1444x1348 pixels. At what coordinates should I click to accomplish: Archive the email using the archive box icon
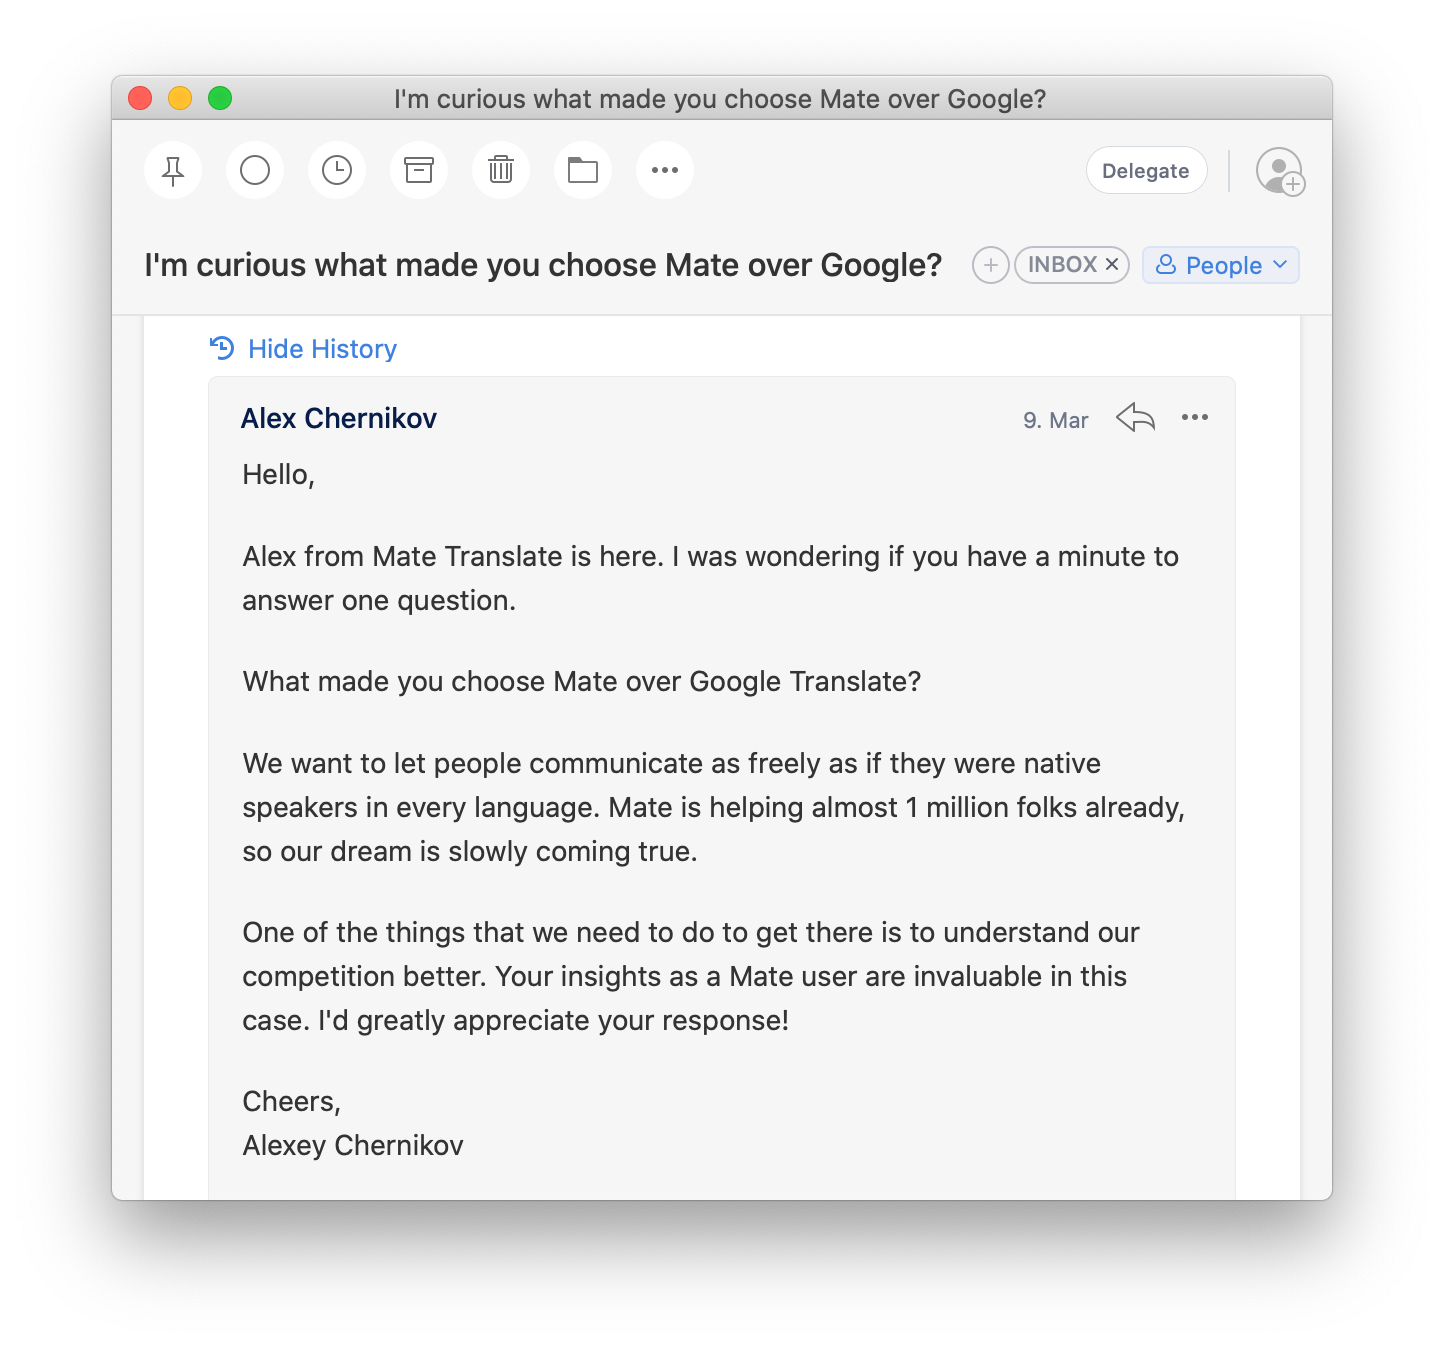click(419, 170)
